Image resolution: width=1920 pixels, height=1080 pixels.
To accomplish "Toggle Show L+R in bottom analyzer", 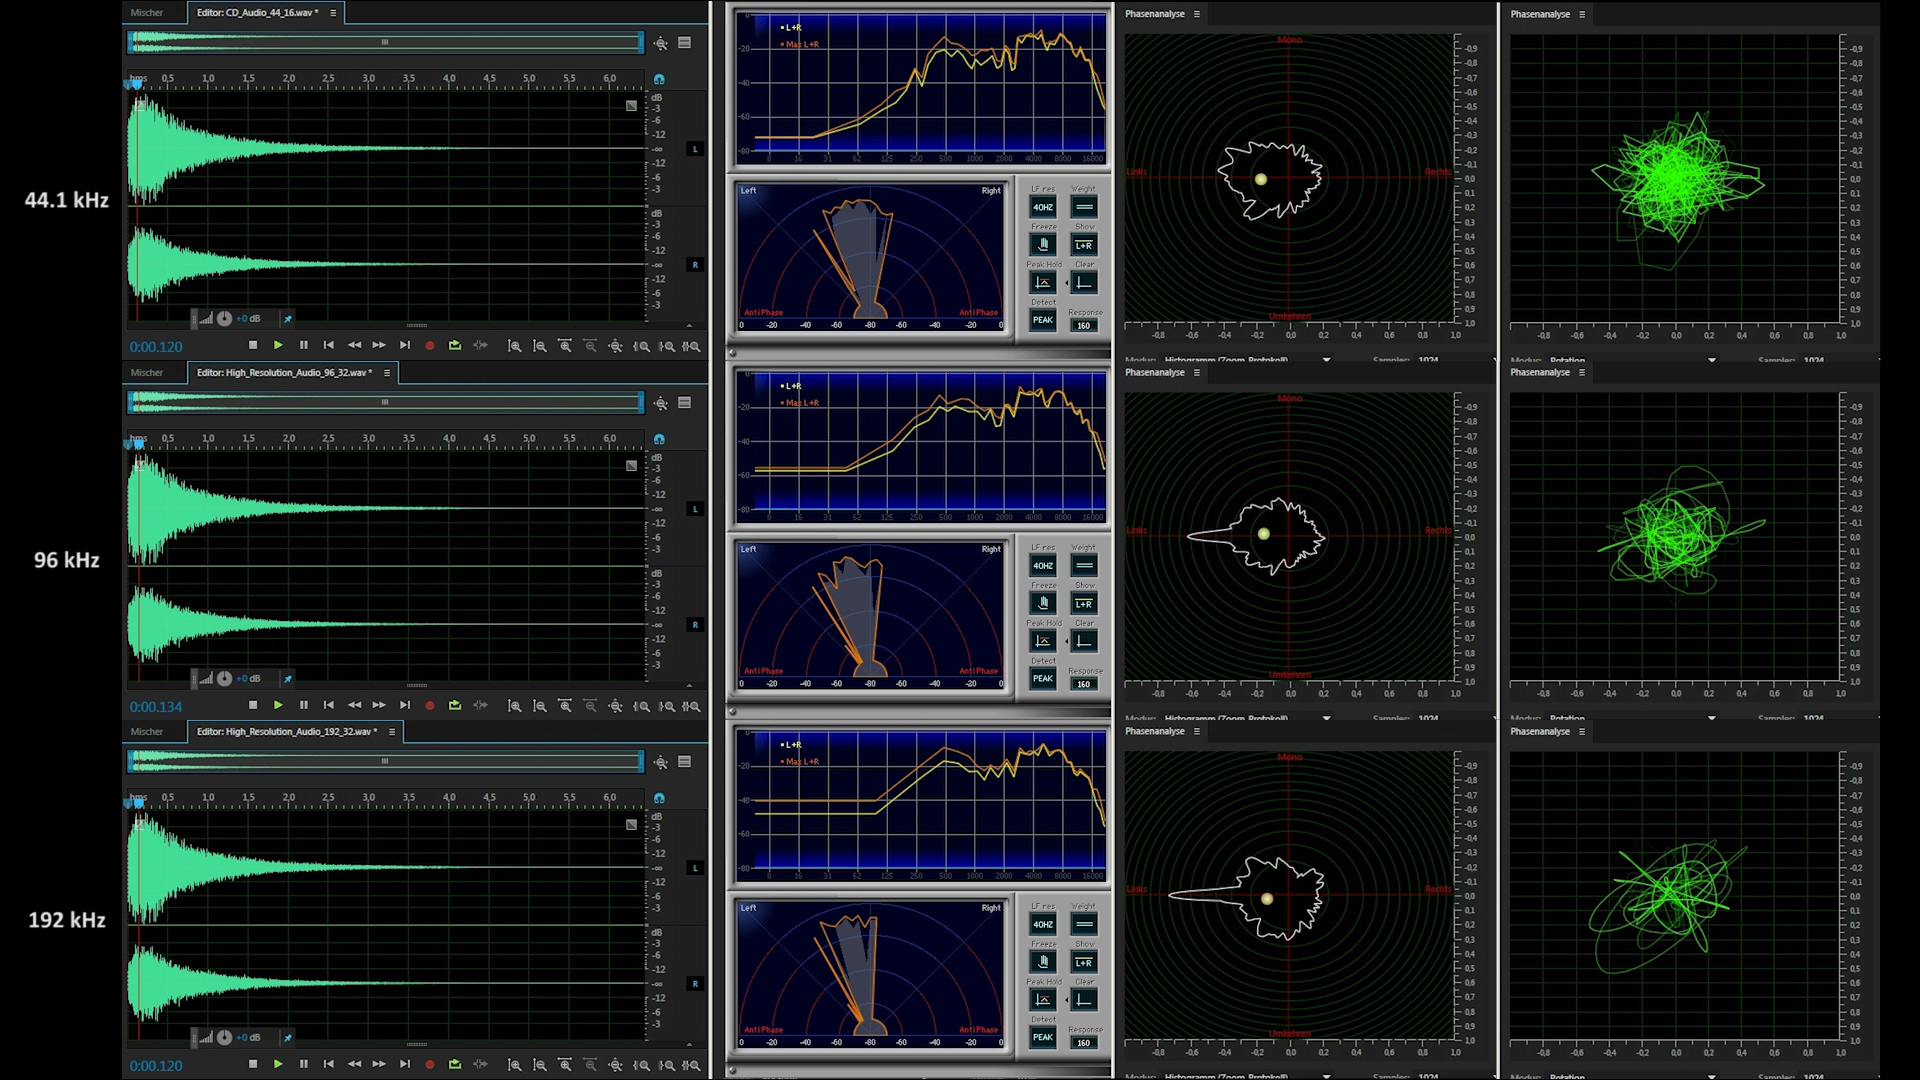I will click(1083, 963).
